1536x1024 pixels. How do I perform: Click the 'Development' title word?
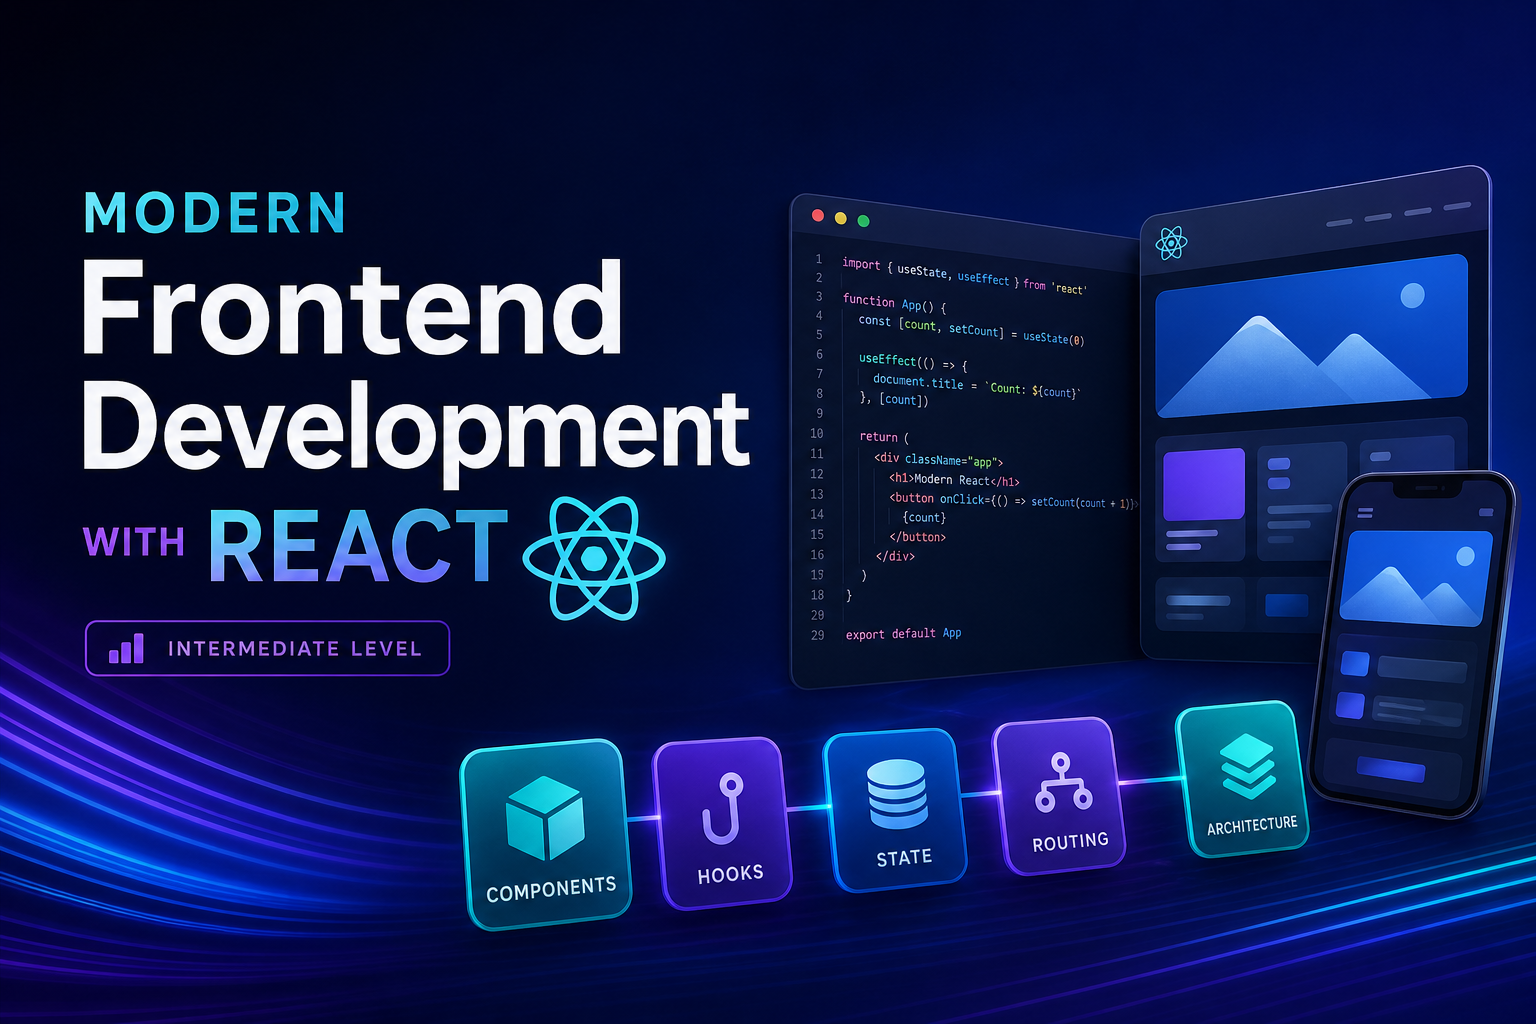coord(415,433)
